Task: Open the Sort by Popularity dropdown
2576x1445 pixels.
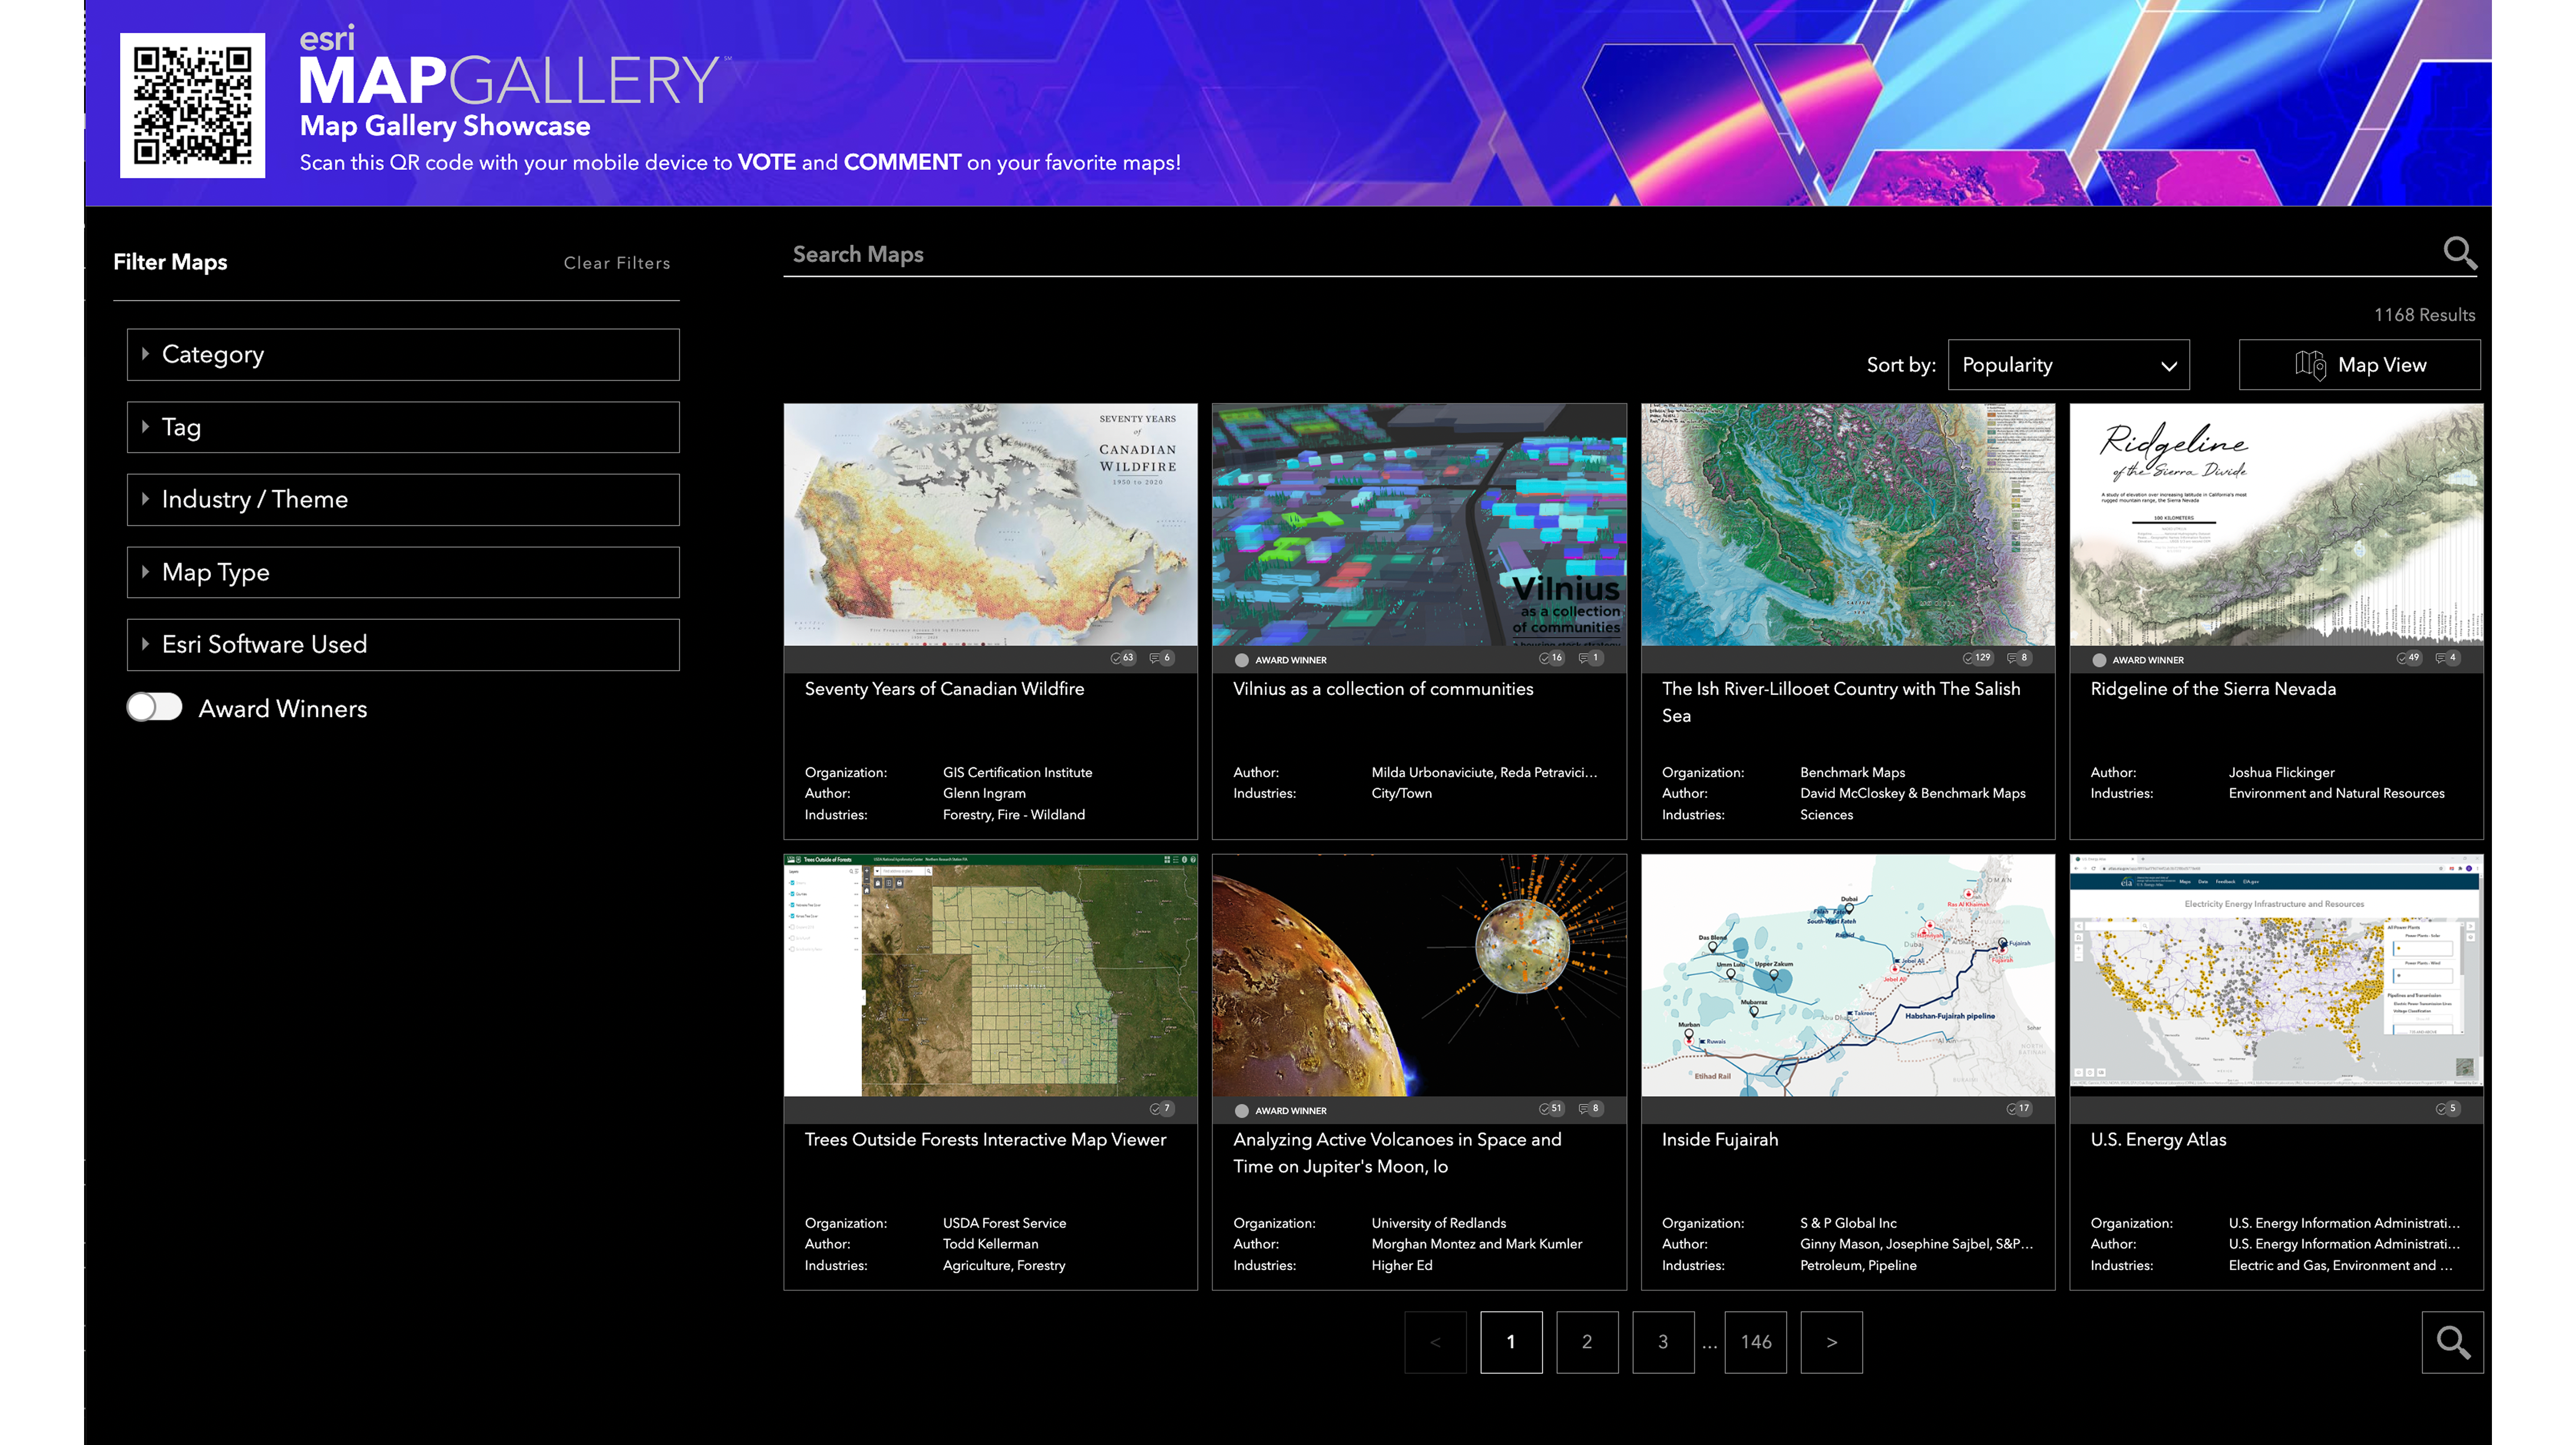Action: coord(2068,365)
